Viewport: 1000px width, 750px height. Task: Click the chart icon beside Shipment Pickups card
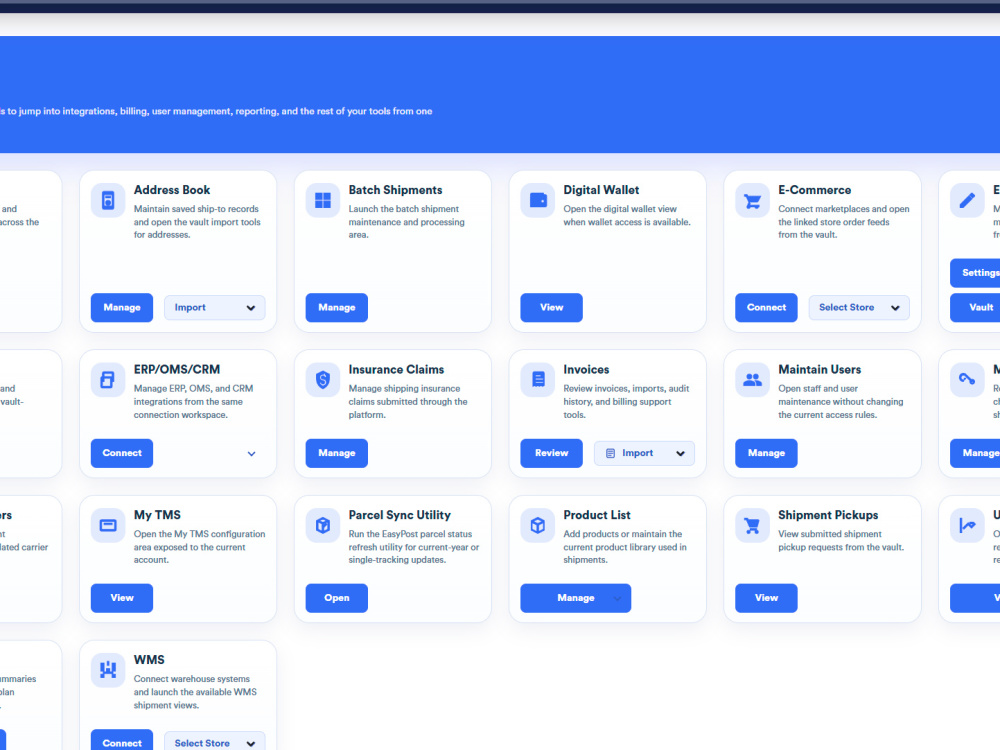tap(967, 526)
